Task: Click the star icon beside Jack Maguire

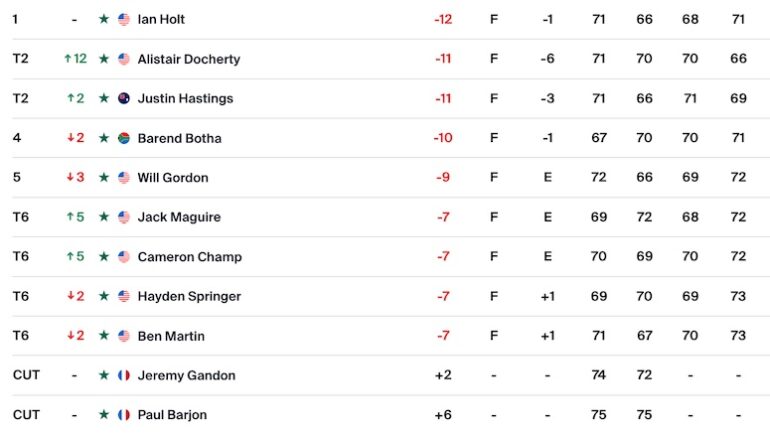Action: click(x=103, y=217)
